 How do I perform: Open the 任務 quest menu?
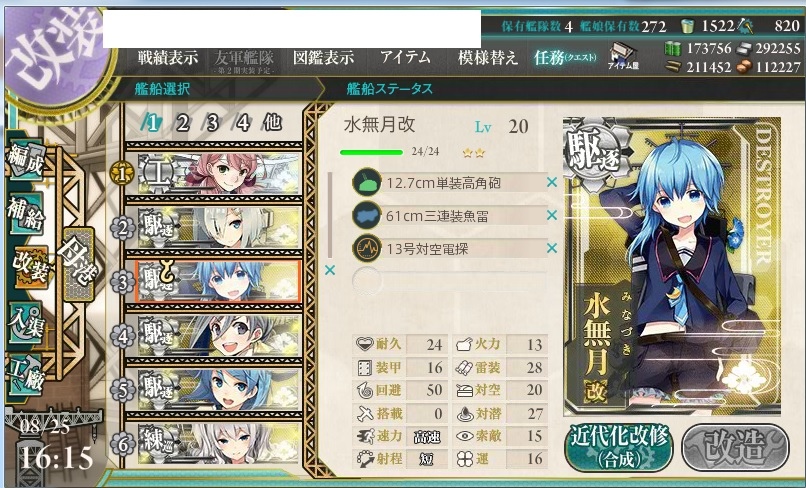pyautogui.click(x=564, y=58)
